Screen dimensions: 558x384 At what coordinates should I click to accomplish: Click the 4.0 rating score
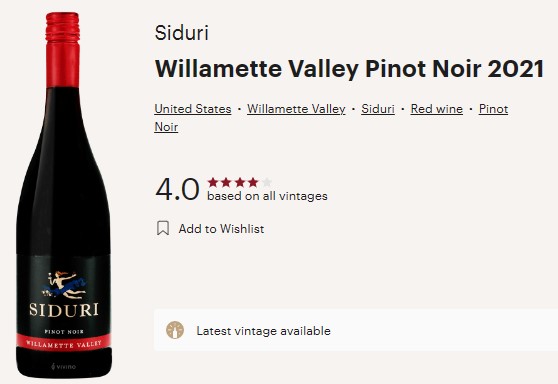tap(177, 189)
